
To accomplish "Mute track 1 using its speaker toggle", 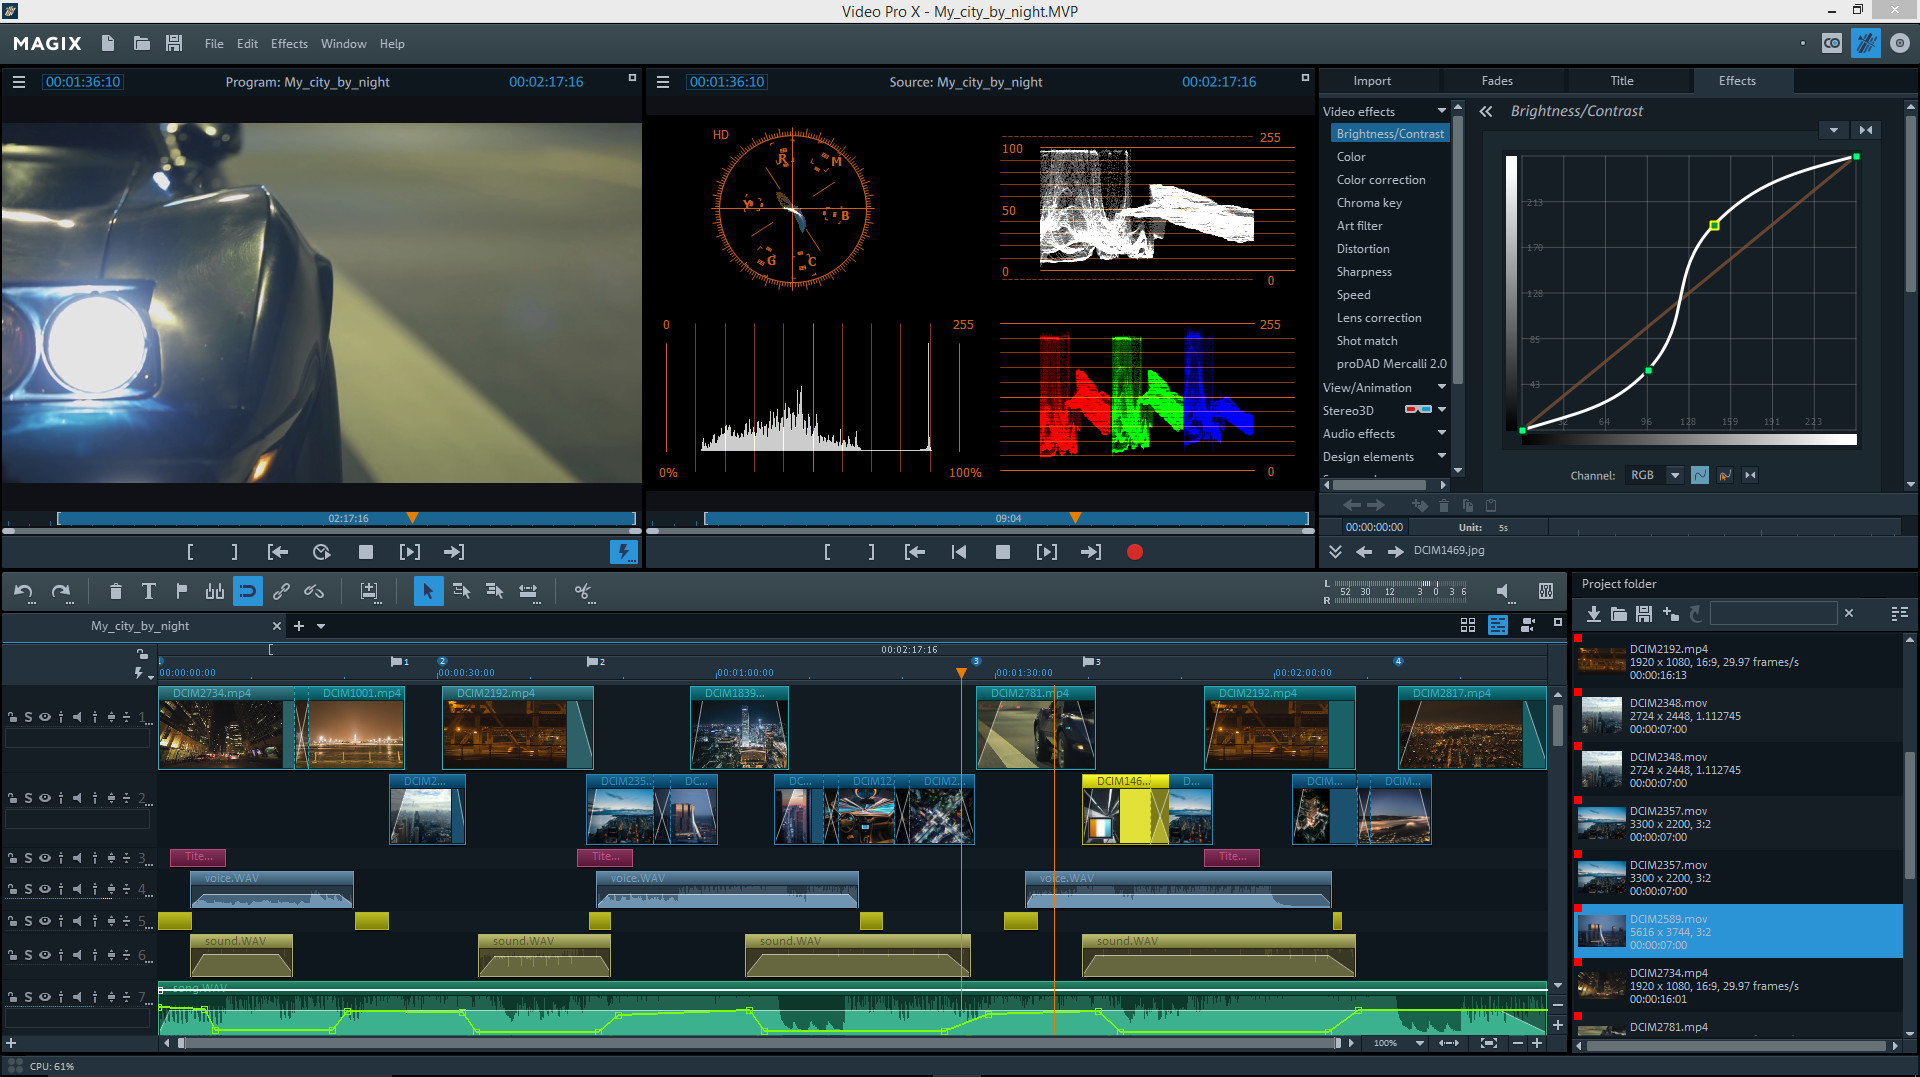I will [x=76, y=716].
